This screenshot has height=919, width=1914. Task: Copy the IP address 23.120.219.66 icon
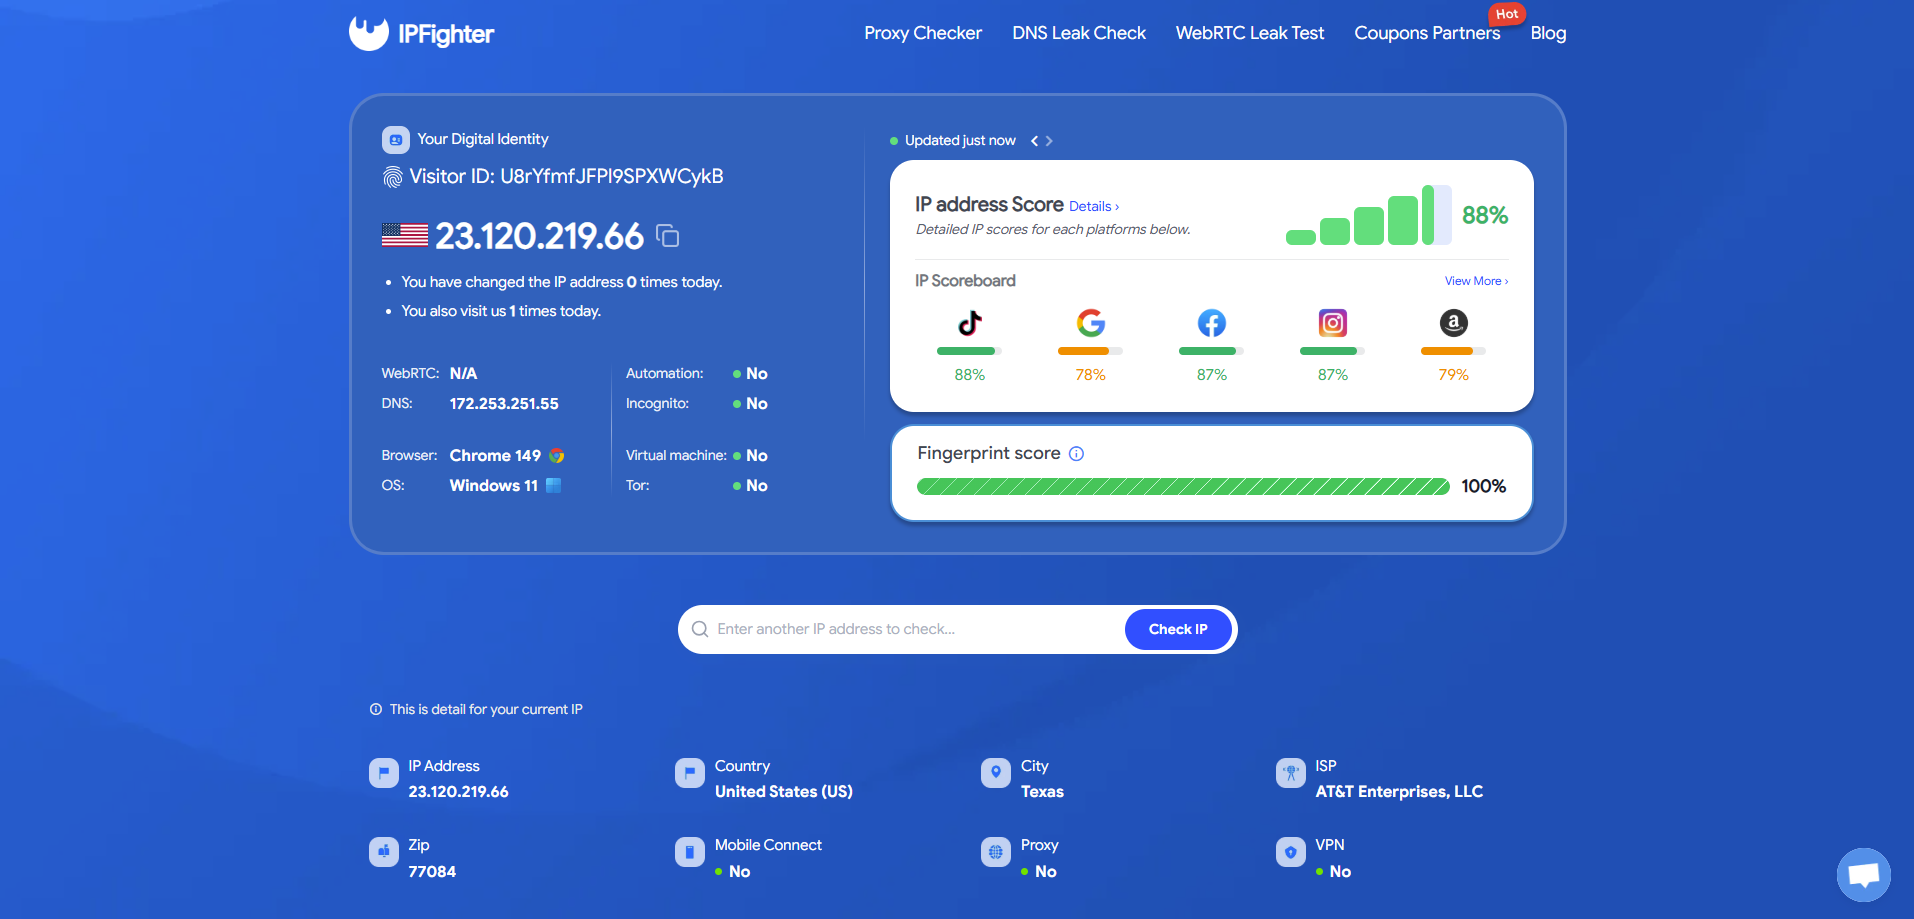point(667,236)
